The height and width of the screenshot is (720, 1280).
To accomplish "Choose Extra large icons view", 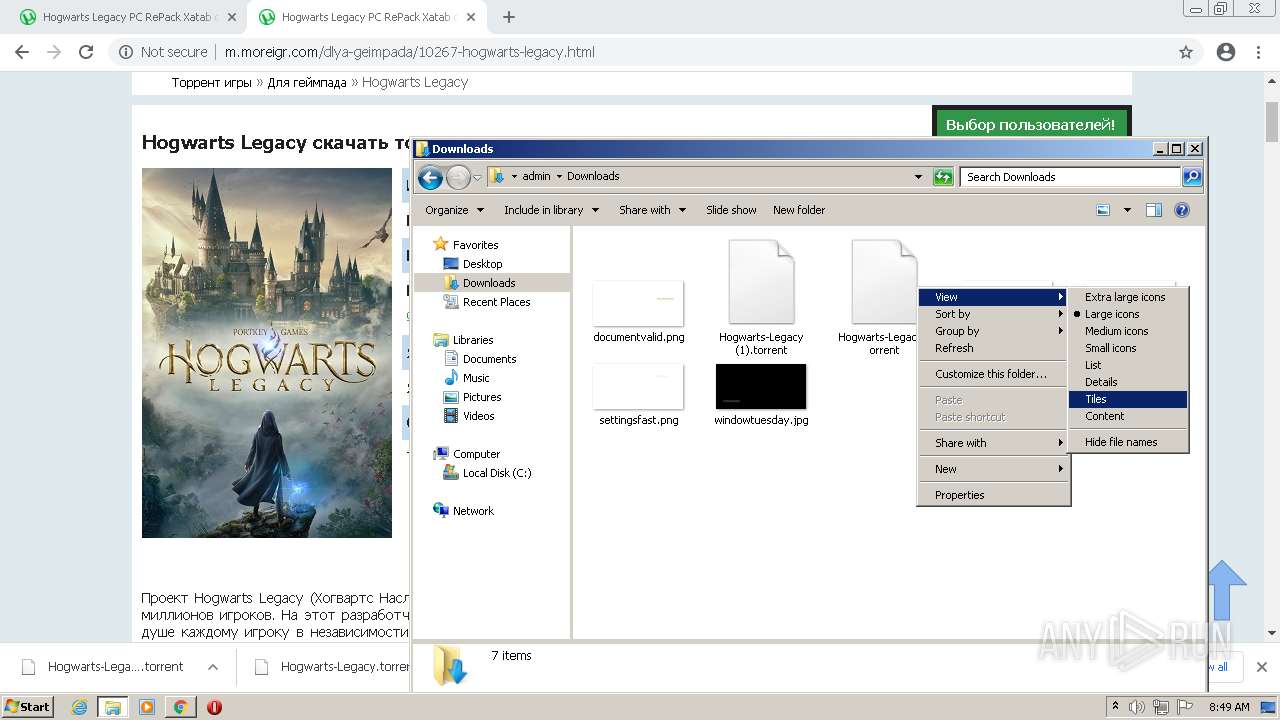I will (x=1128, y=297).
